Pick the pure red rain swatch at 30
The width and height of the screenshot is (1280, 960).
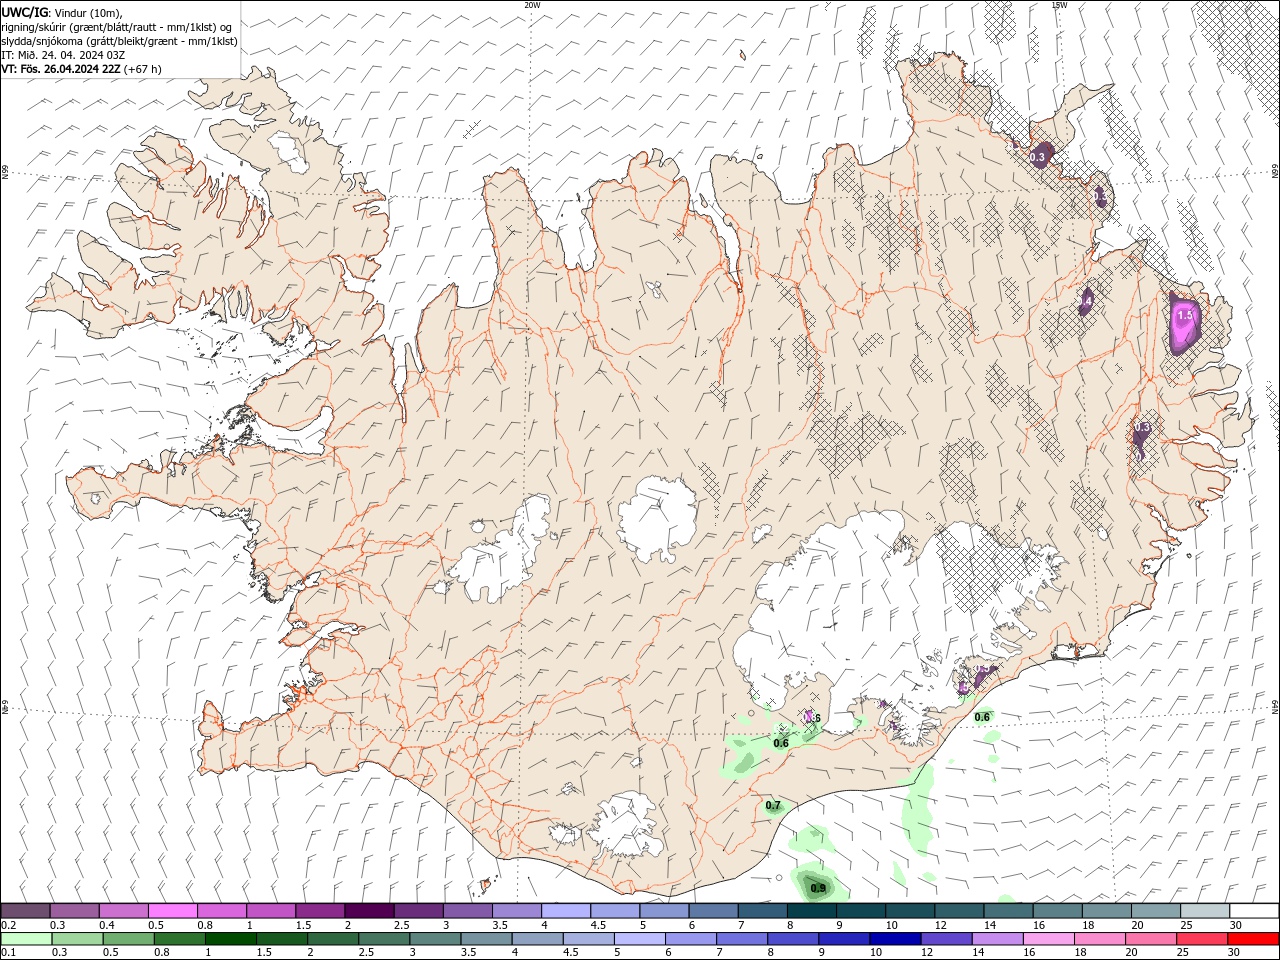[x=1253, y=939]
